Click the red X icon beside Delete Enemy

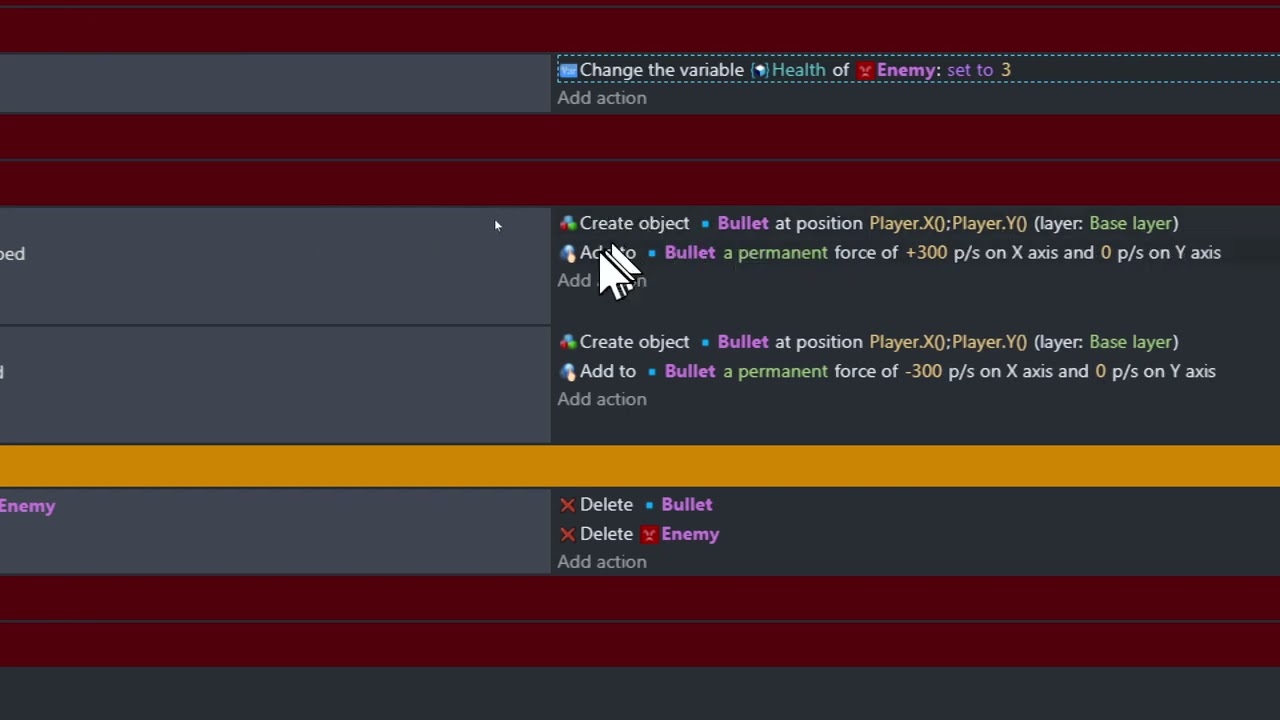pos(568,534)
